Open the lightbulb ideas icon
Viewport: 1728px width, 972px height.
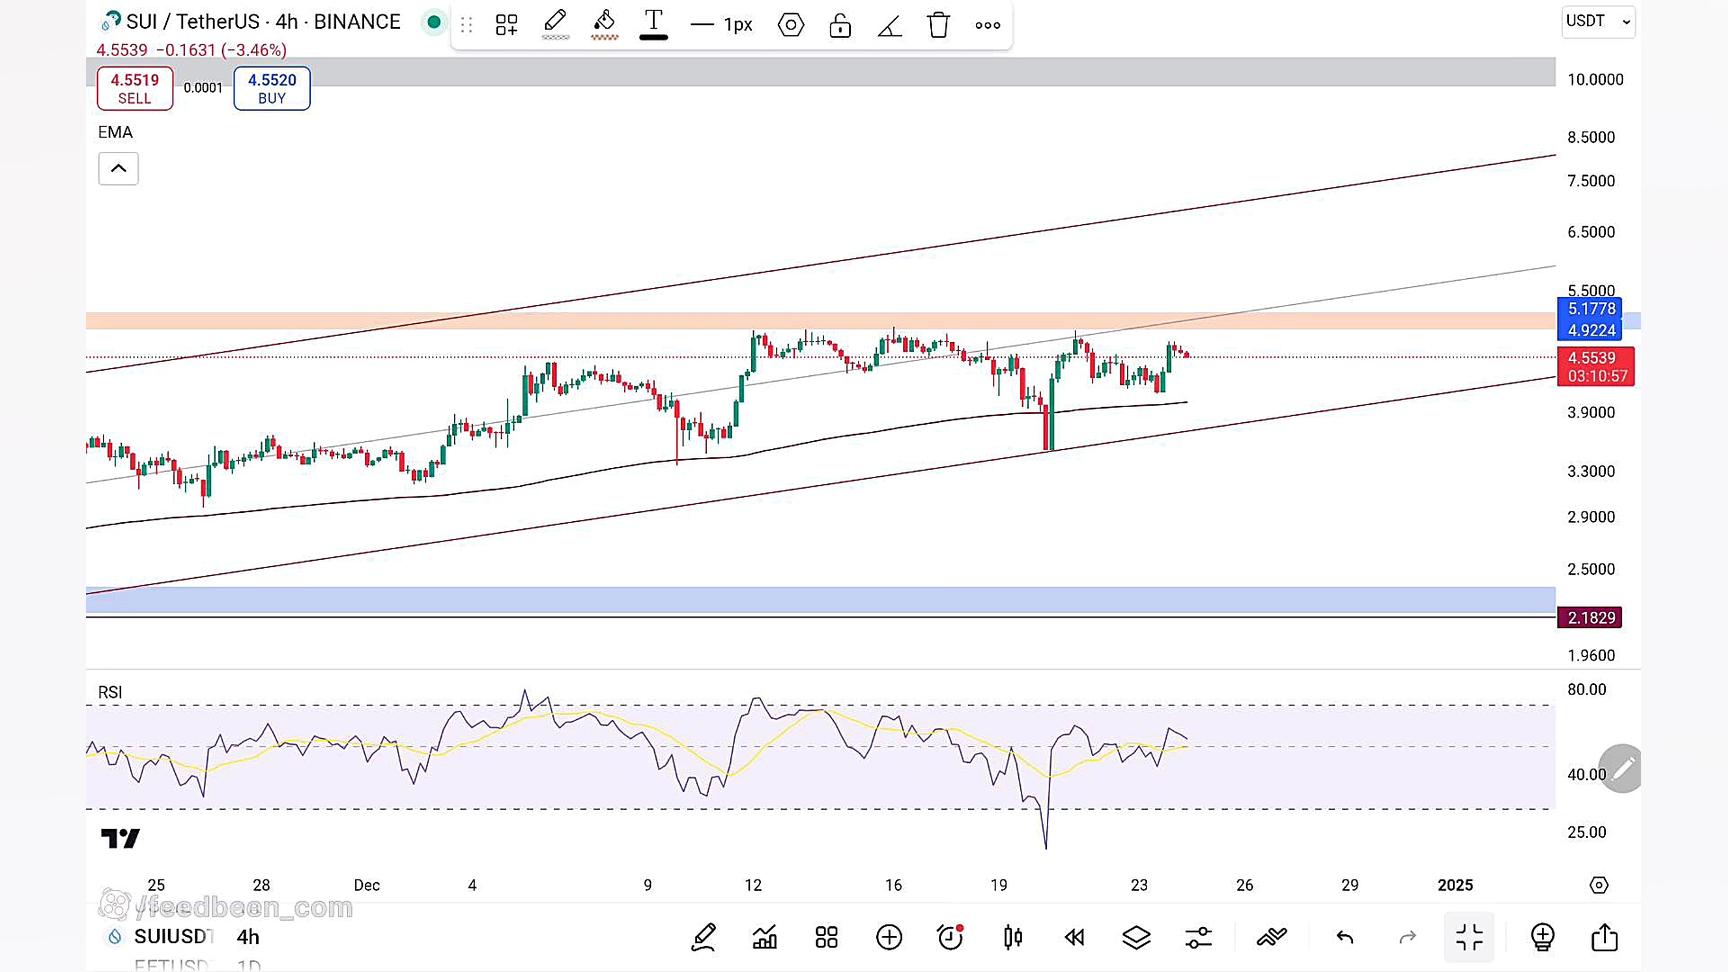1542,937
